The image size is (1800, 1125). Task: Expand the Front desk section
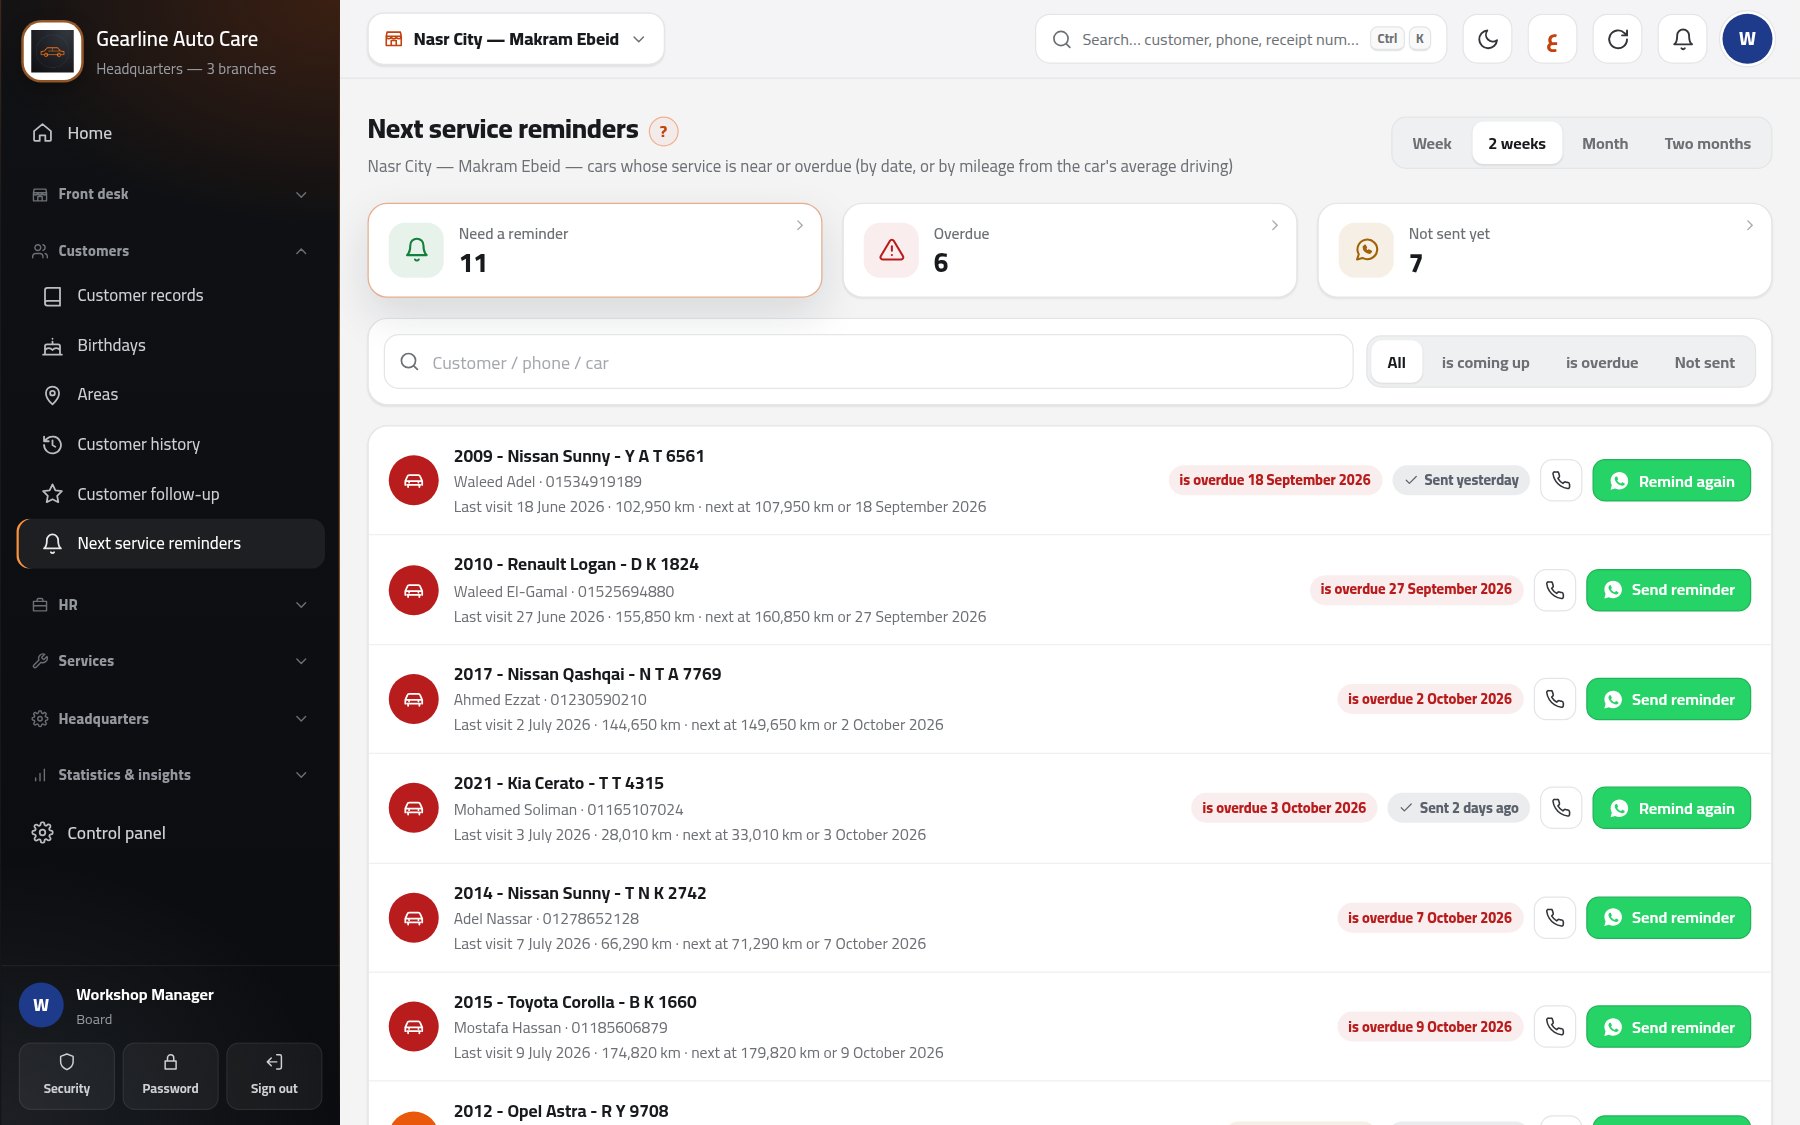pyautogui.click(x=170, y=194)
